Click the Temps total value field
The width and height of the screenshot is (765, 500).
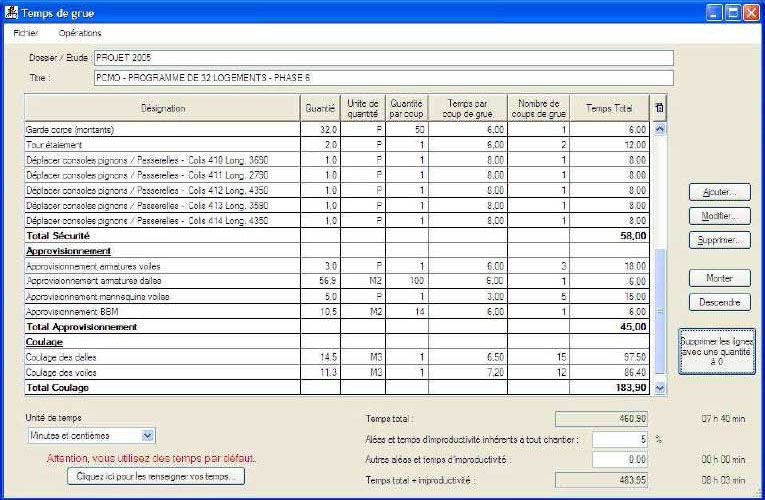click(601, 419)
